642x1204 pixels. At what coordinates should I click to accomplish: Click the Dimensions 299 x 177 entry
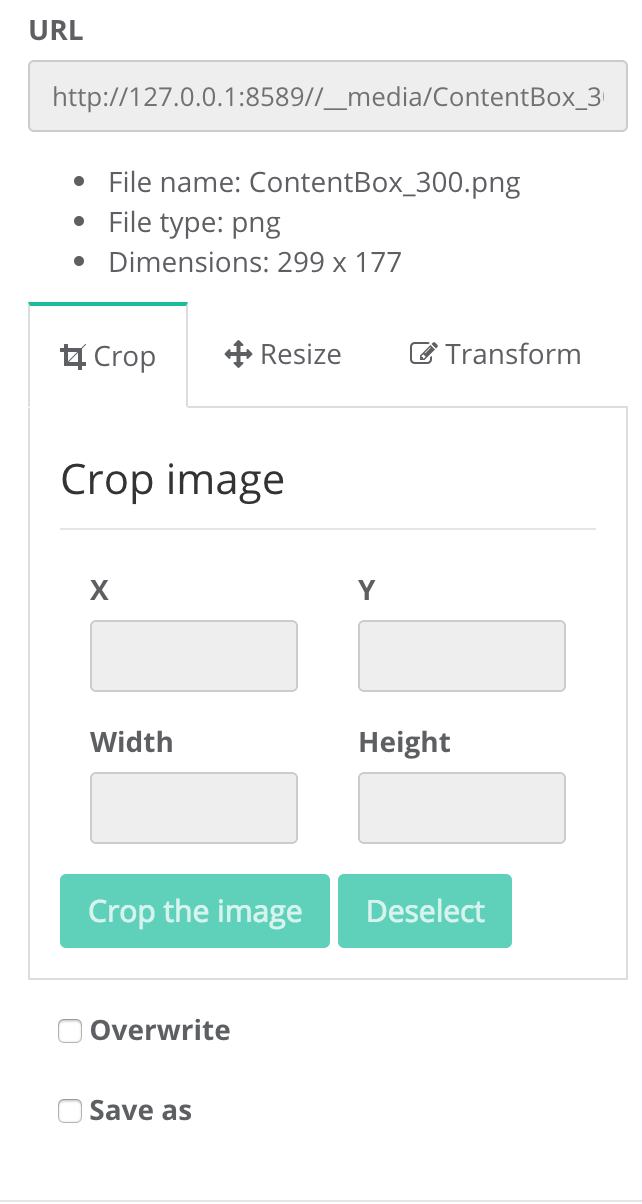tap(255, 263)
